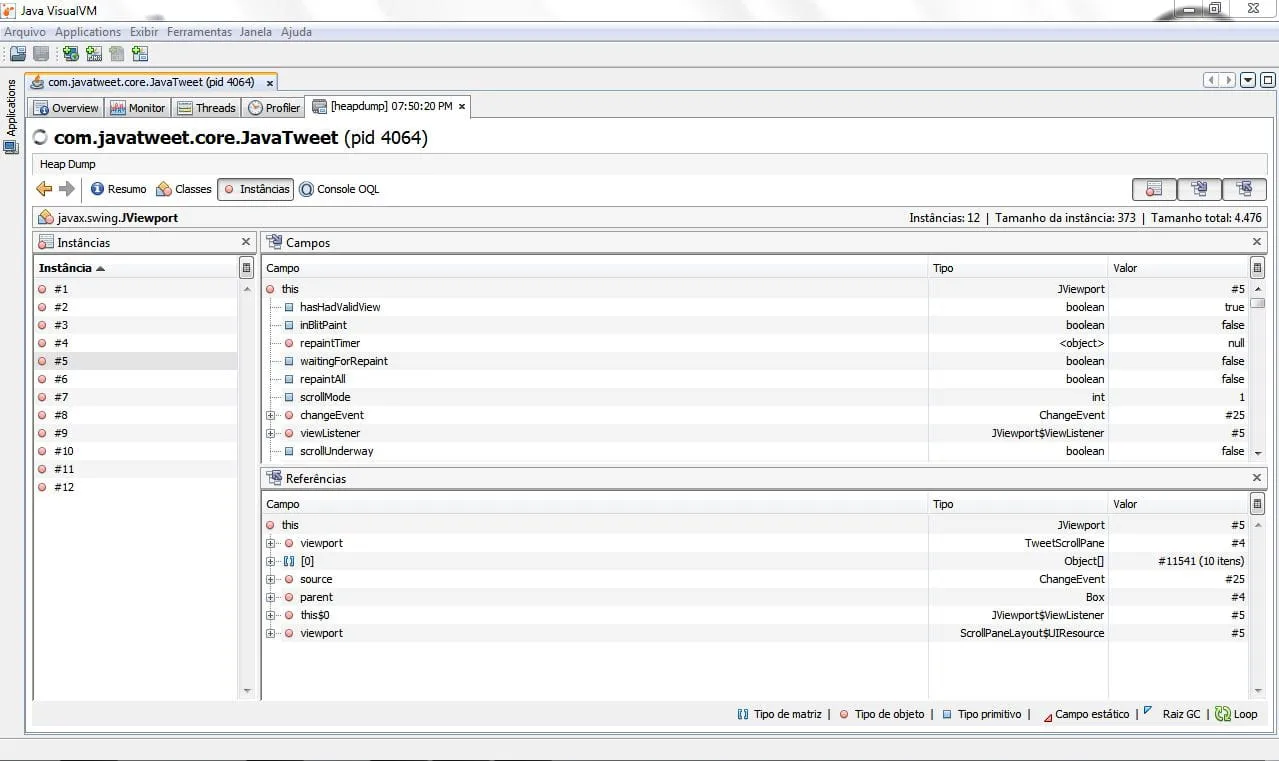The image size is (1279, 761).
Task: Expand the viewport ScrollPaneLayout$UIResource reference
Action: point(271,633)
